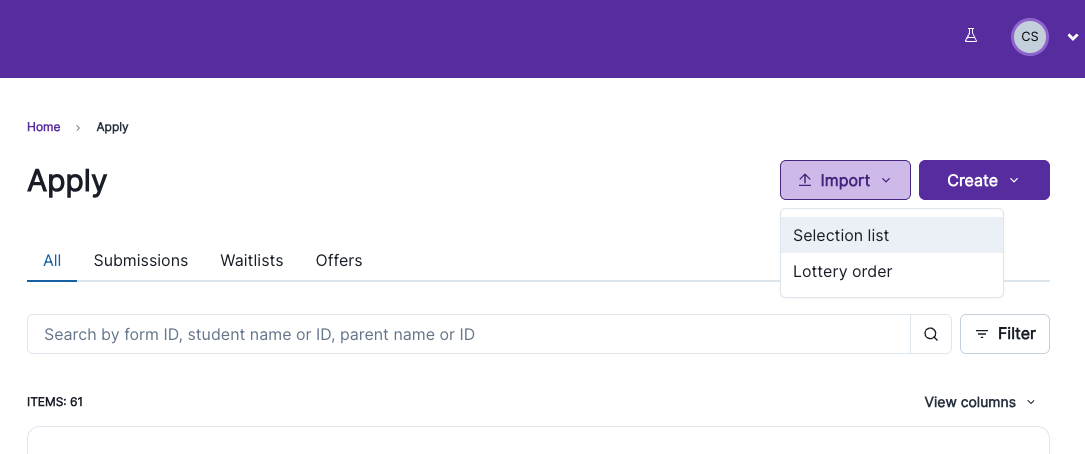Click the flask labs icon in header
Image resolution: width=1085 pixels, height=454 pixels.
[x=970, y=36]
